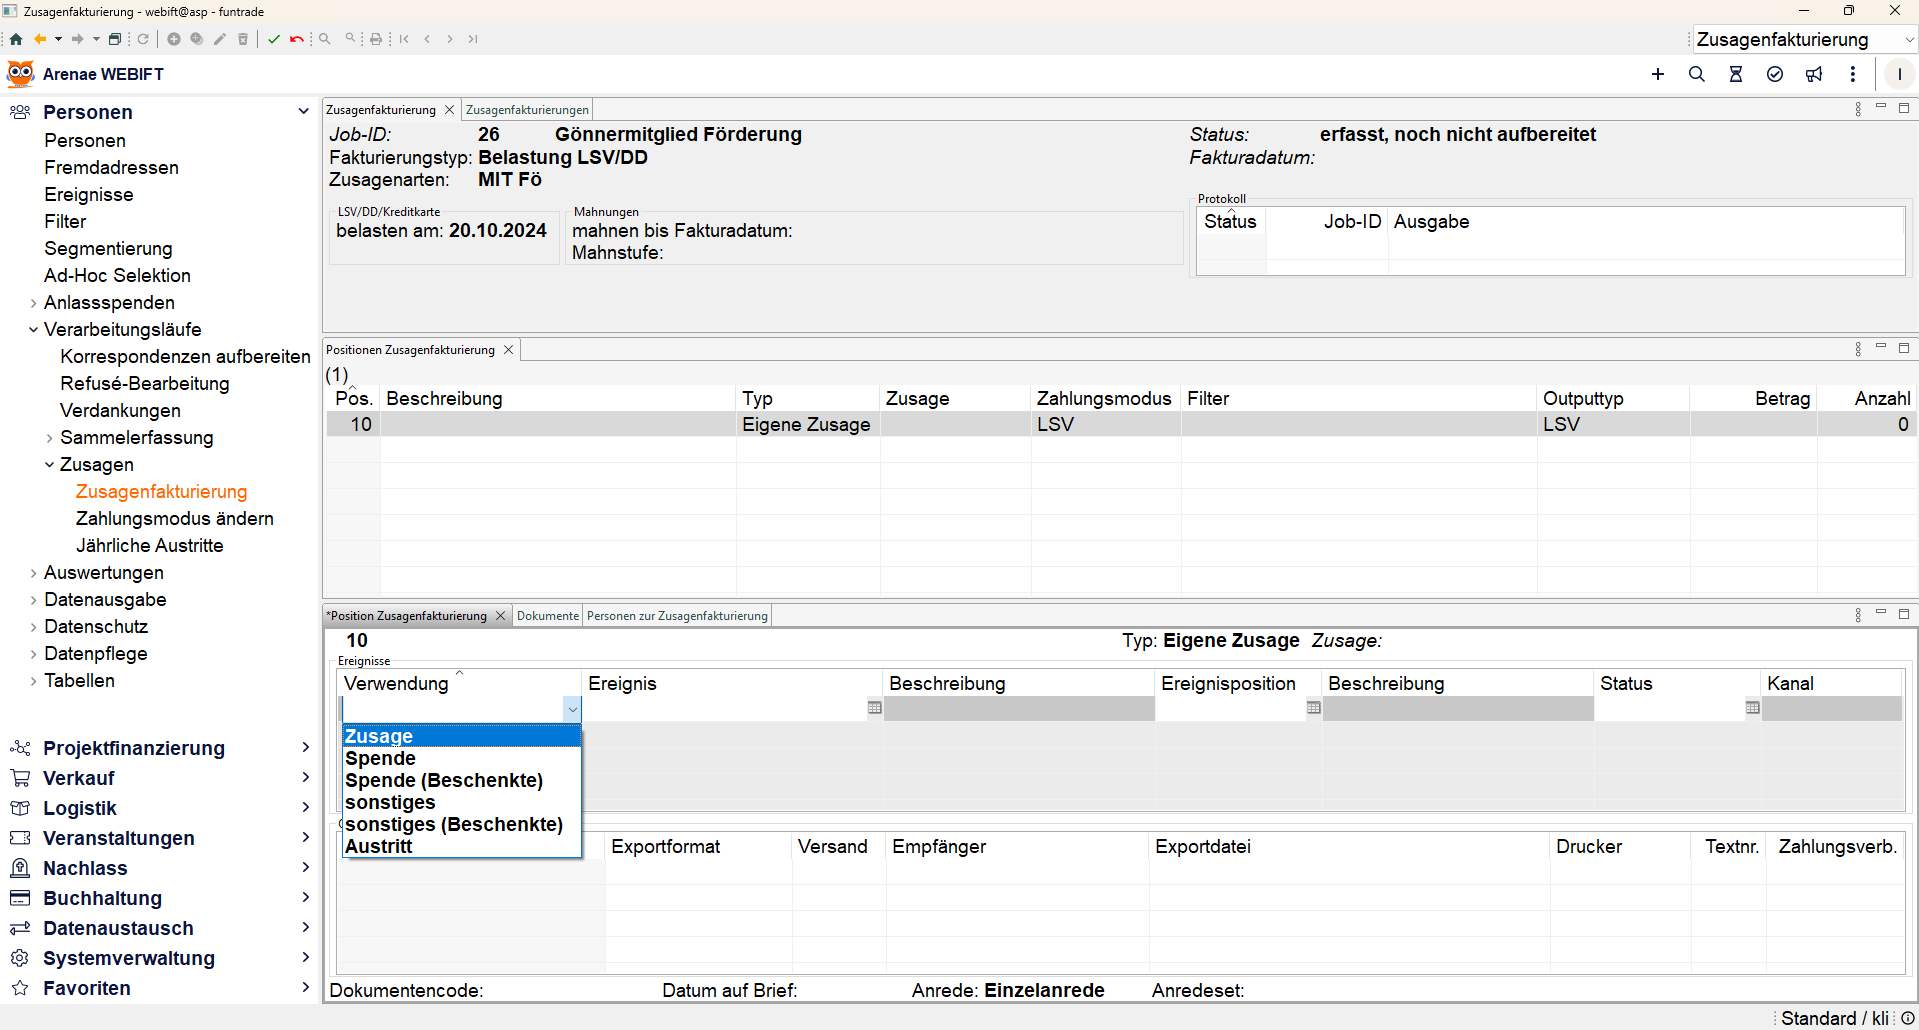Click the Home icon in toolbar
The height and width of the screenshot is (1030, 1919).
(x=16, y=39)
